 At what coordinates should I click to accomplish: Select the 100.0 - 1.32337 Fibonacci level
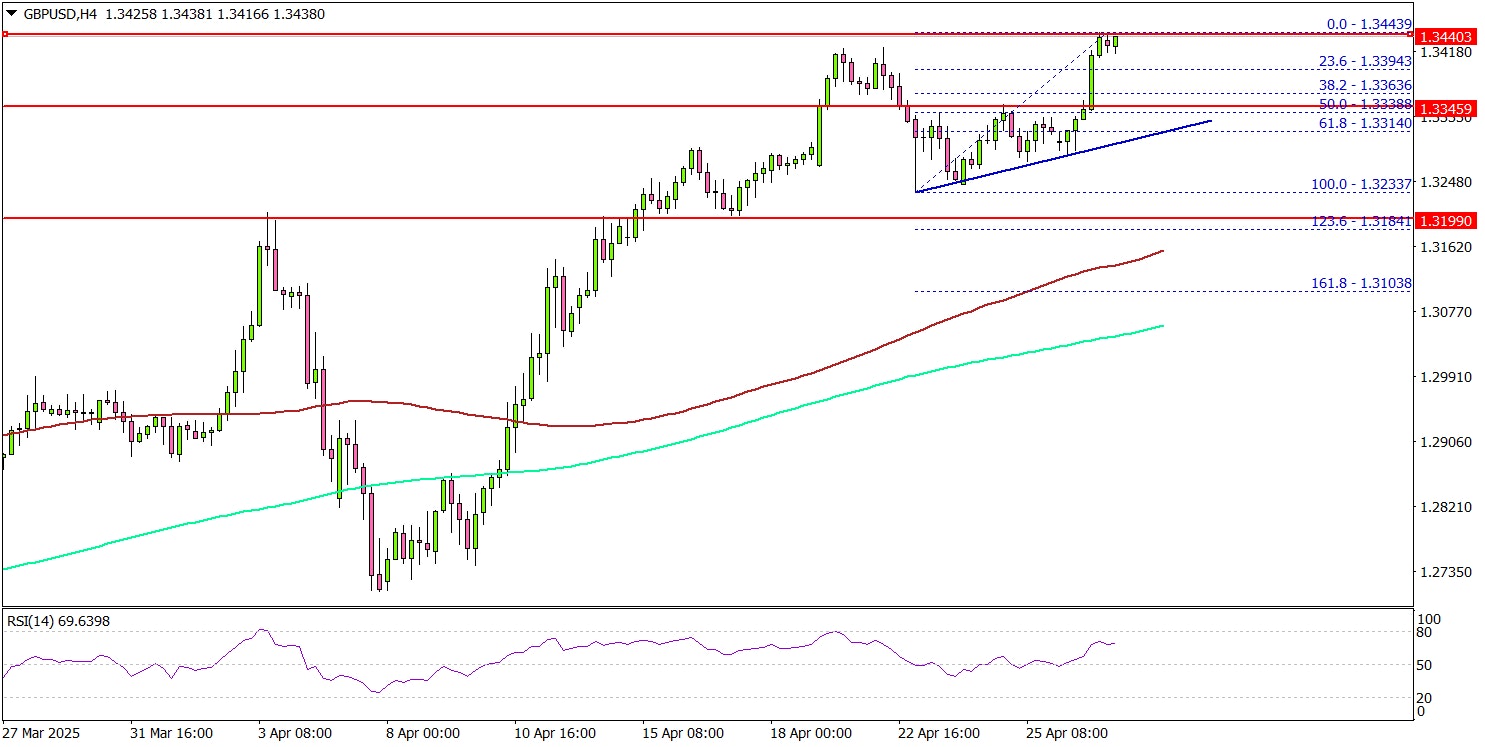(x=1361, y=185)
